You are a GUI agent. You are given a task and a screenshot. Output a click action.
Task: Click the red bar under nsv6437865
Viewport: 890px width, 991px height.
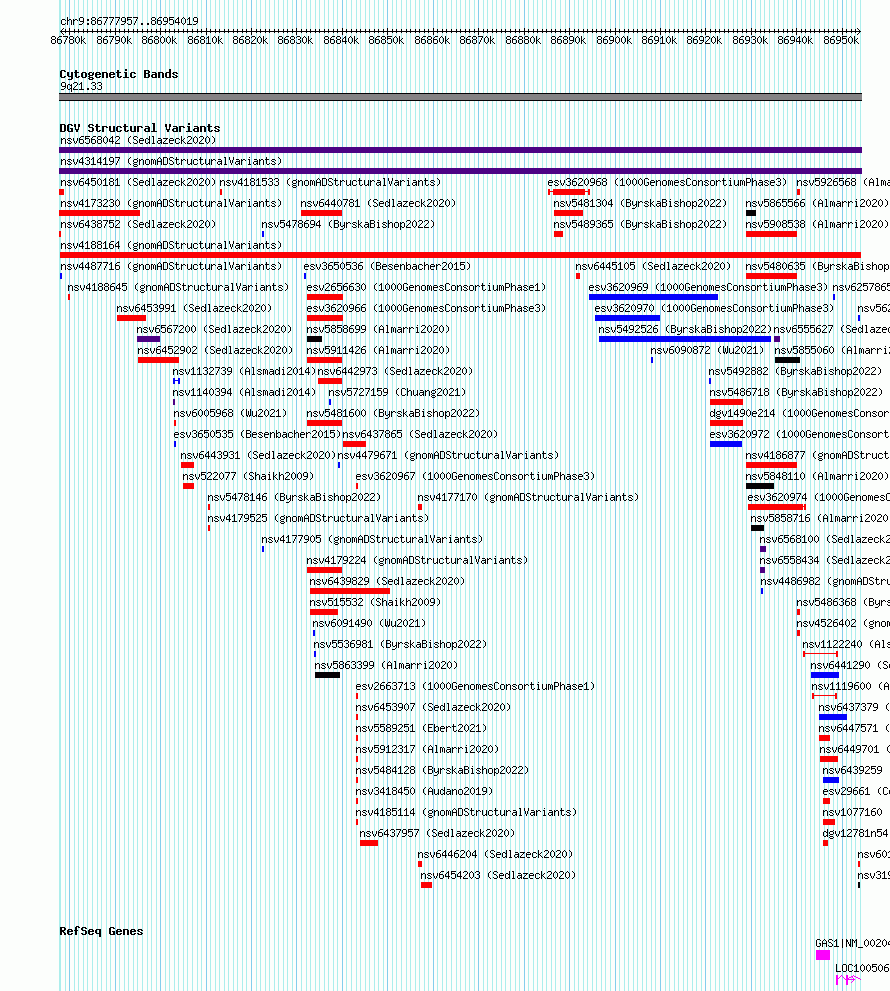tap(355, 444)
